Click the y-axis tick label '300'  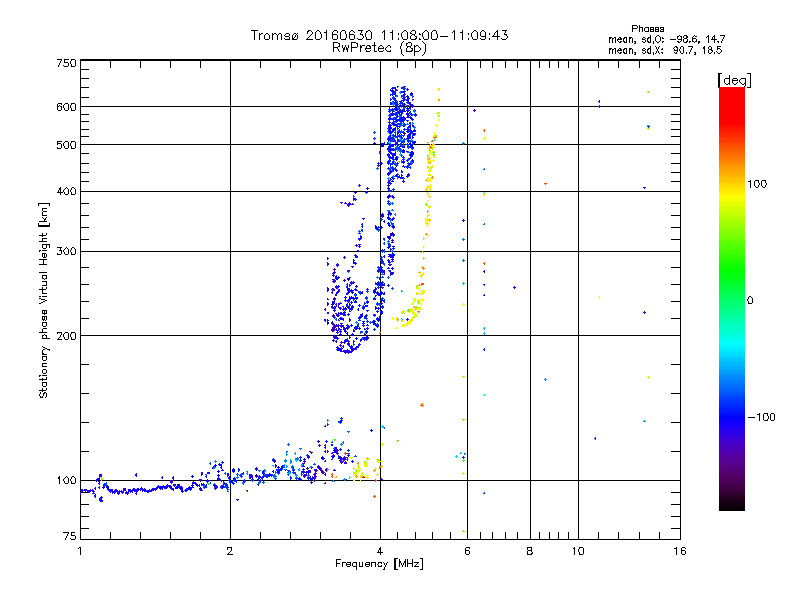(x=66, y=252)
